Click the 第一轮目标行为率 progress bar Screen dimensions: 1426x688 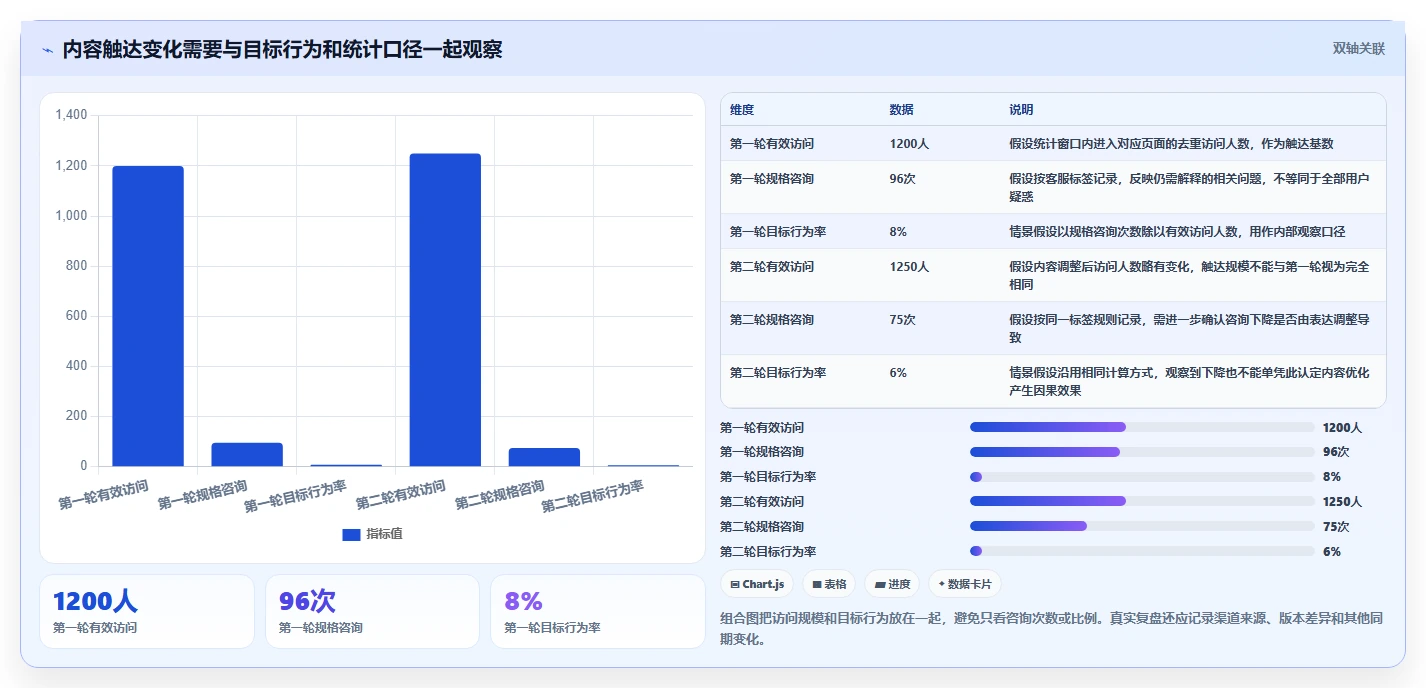pos(1142,477)
